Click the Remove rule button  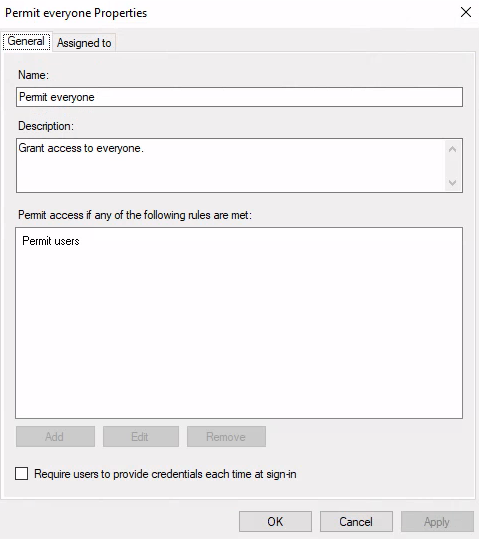tap(226, 437)
